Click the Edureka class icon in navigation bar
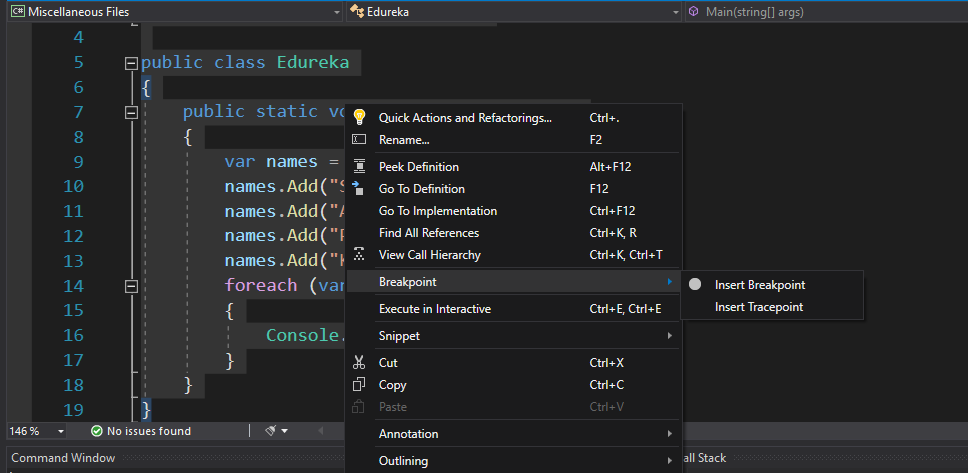This screenshot has height=473, width=968. (x=356, y=11)
